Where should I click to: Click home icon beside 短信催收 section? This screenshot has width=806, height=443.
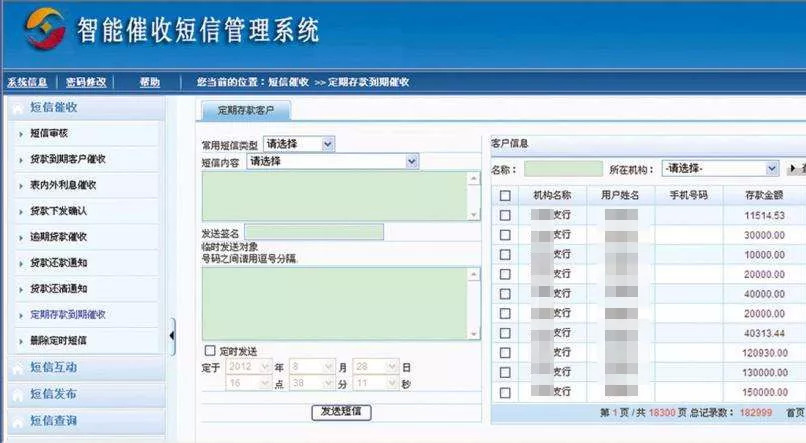point(17,107)
